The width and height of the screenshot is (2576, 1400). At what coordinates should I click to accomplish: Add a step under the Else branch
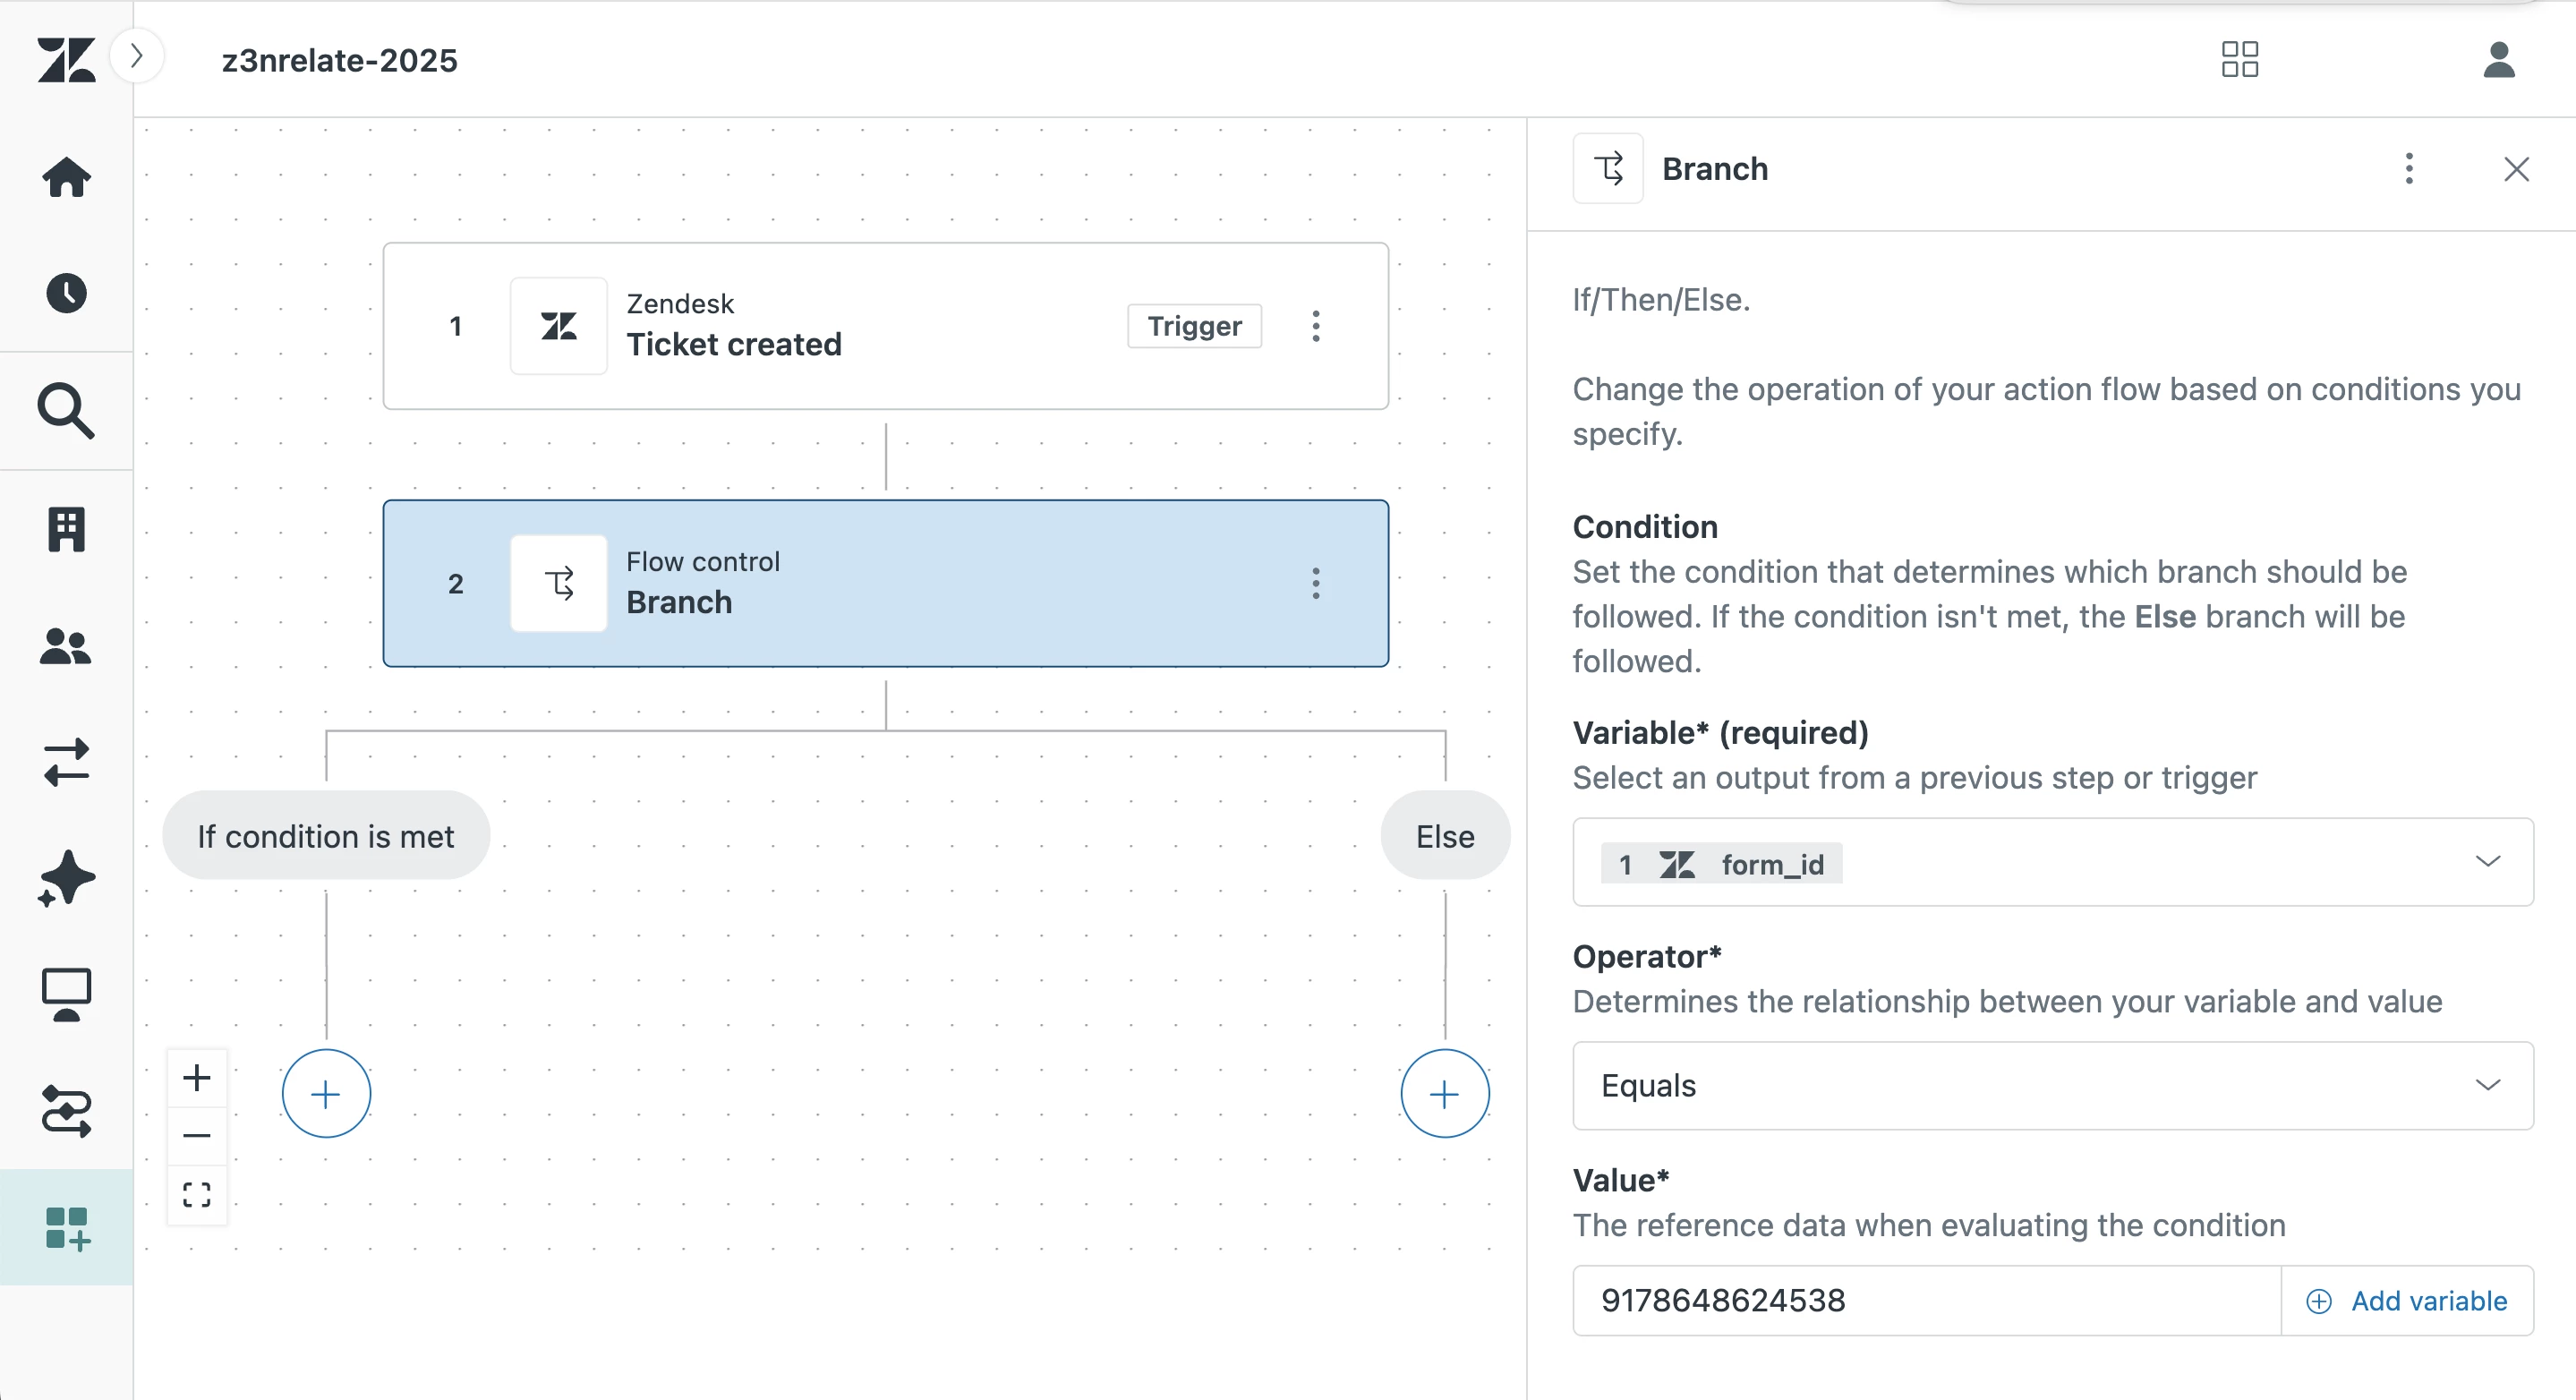tap(1444, 1094)
